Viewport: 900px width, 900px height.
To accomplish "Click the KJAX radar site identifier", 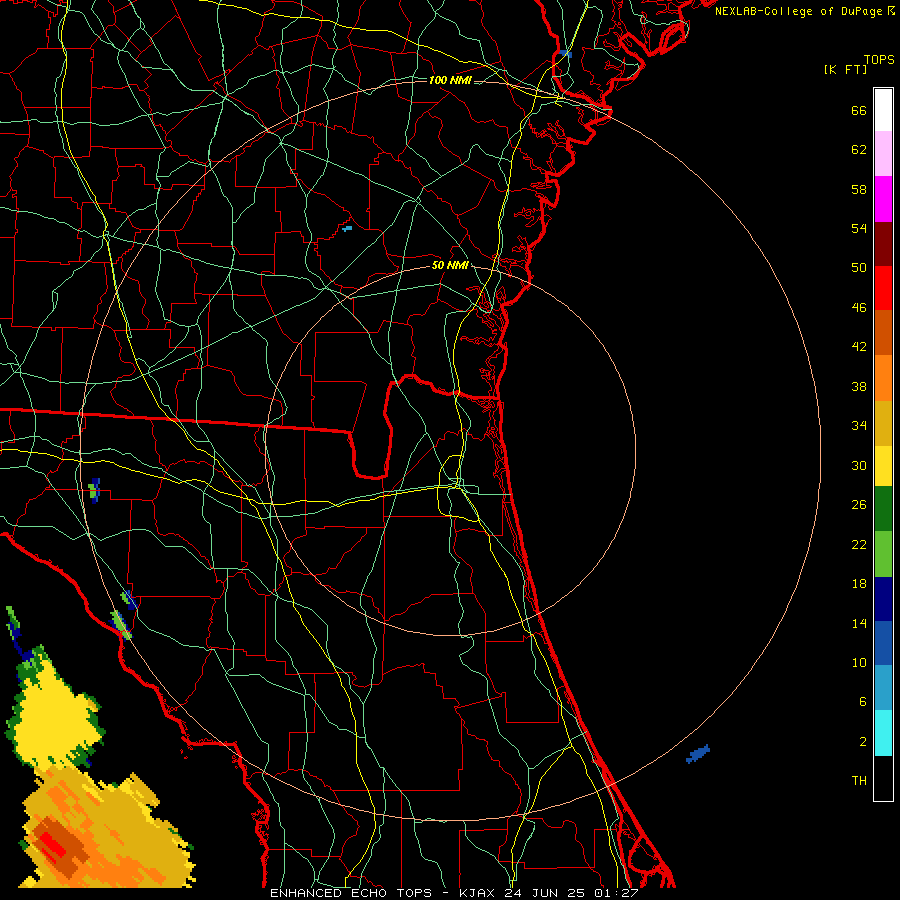I will click(x=479, y=893).
